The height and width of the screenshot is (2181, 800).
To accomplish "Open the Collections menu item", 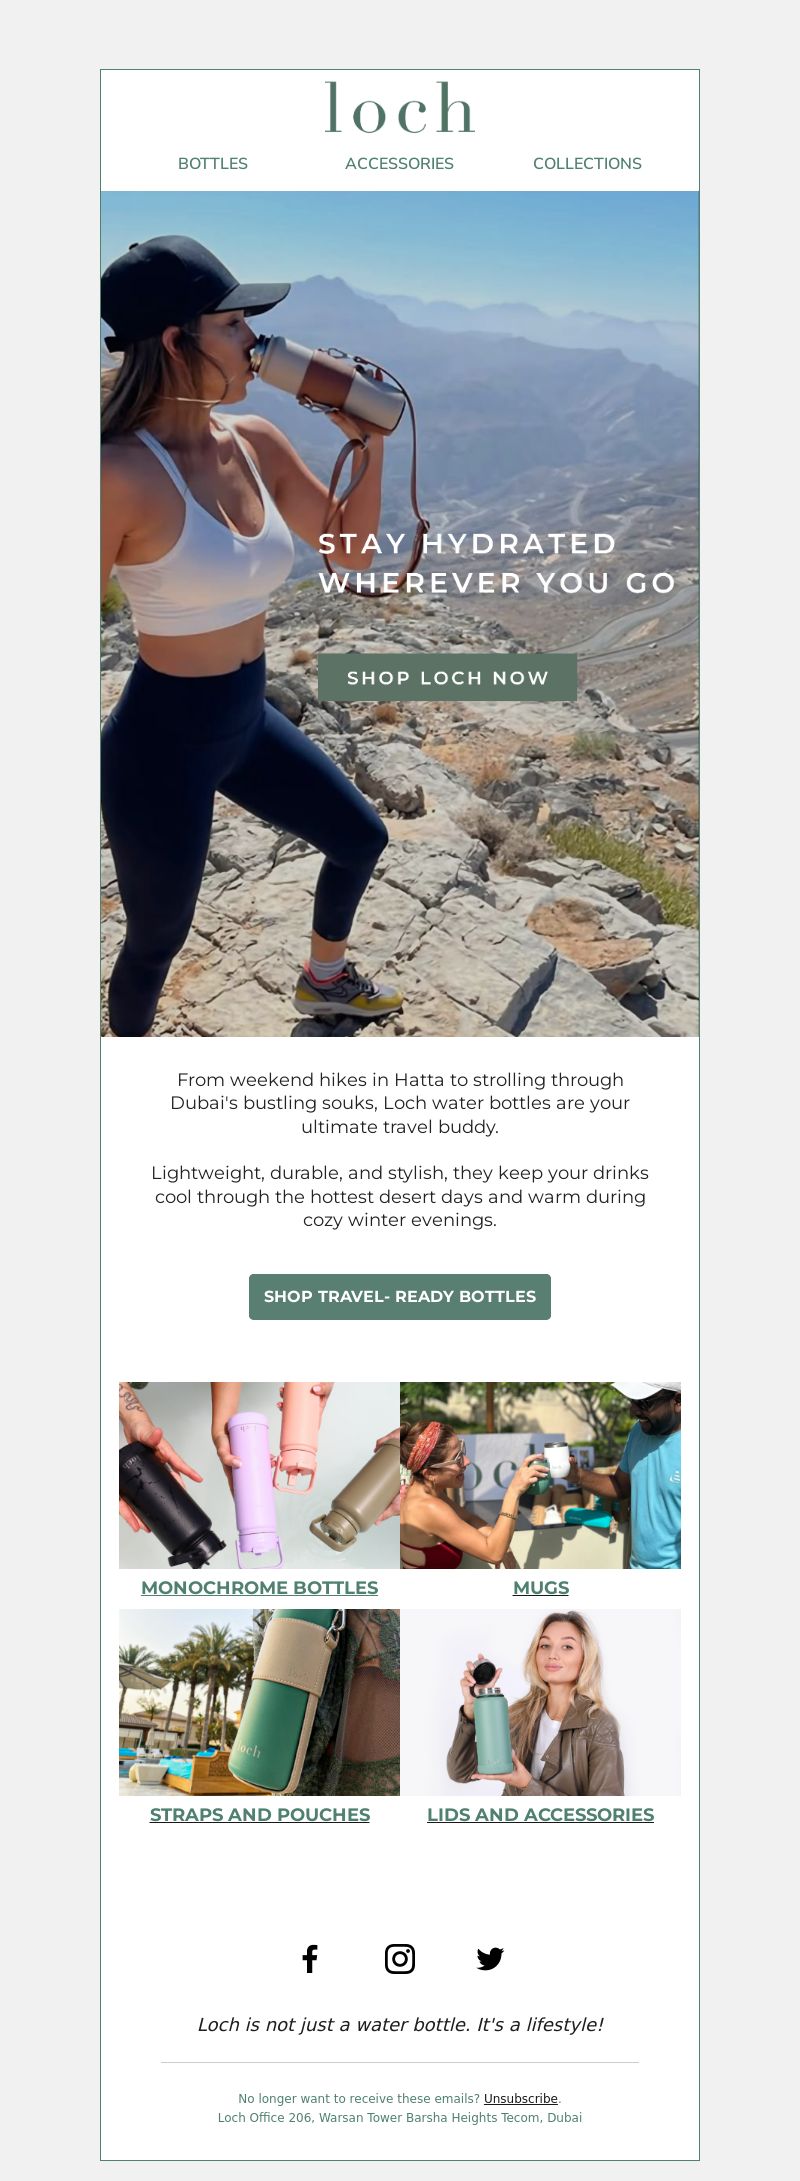I will pyautogui.click(x=587, y=163).
